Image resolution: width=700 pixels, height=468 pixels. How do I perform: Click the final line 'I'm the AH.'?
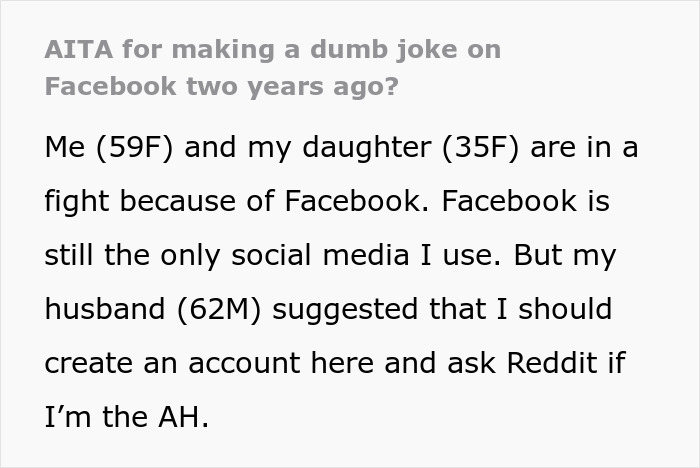click(126, 416)
